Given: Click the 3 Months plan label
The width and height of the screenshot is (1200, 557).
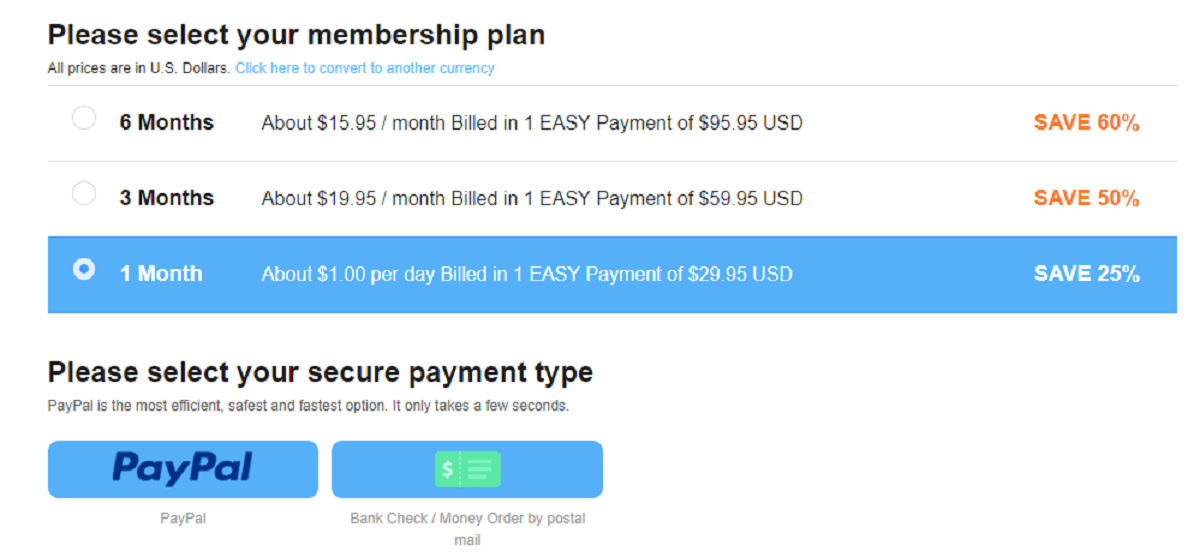Looking at the screenshot, I should point(166,198).
